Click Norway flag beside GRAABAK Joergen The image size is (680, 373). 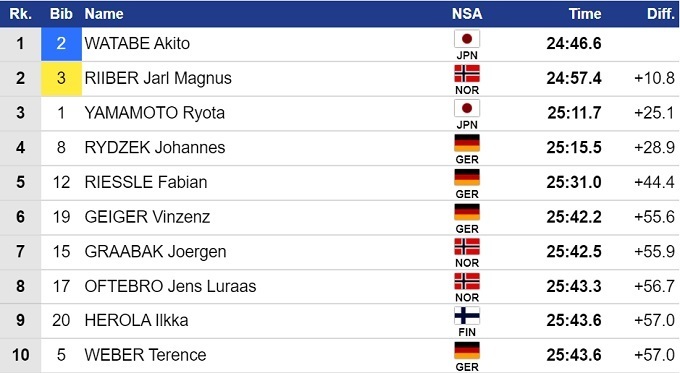(x=467, y=246)
